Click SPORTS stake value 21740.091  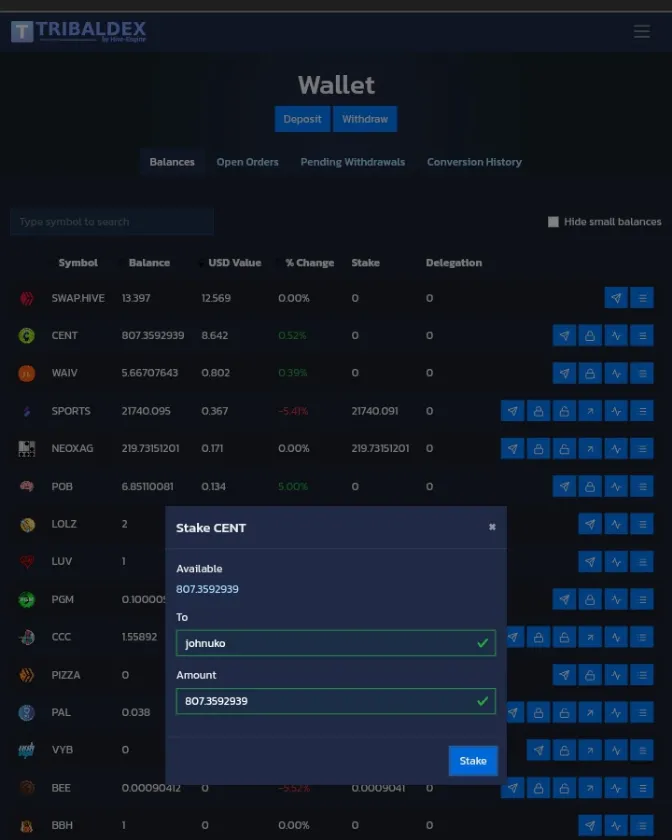tap(375, 411)
